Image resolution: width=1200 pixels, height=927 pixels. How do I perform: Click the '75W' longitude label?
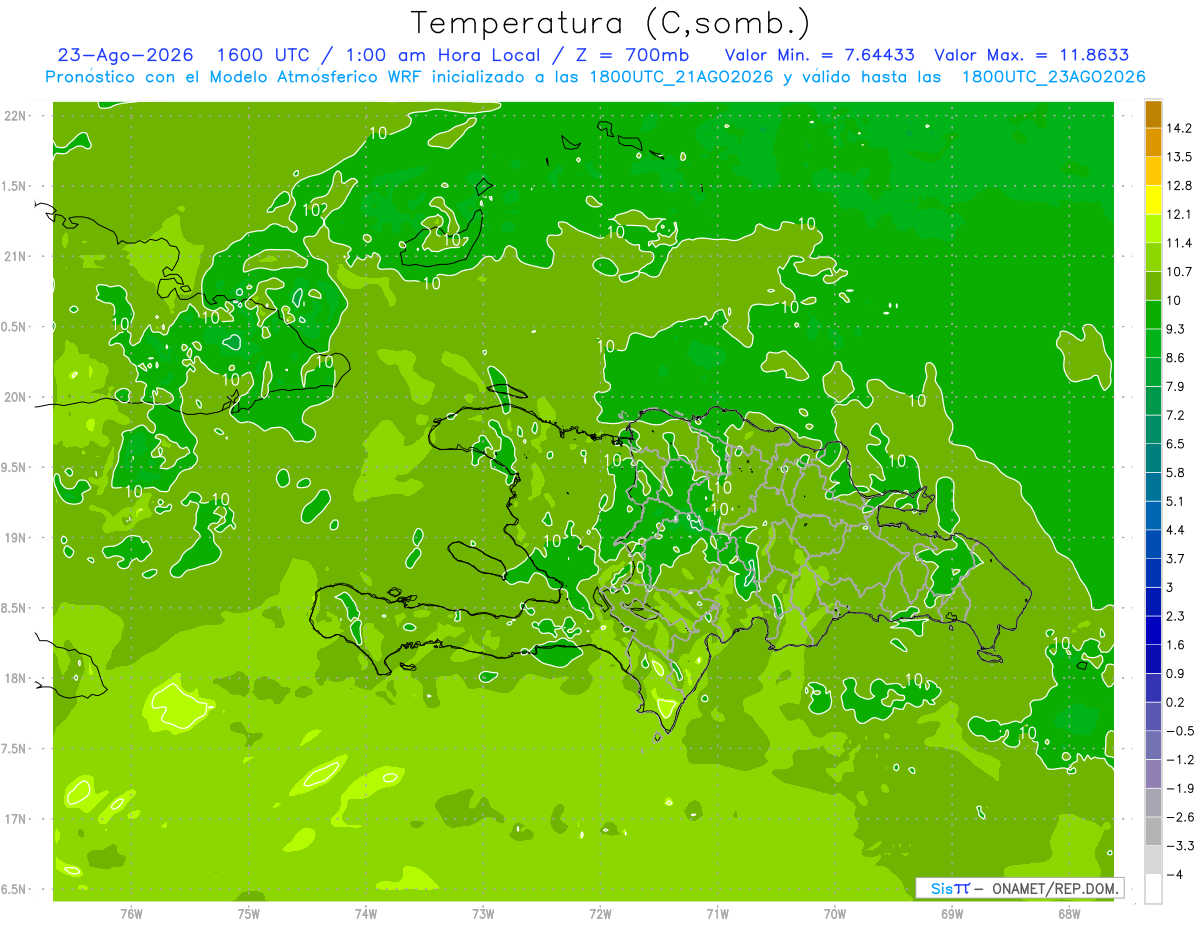pos(249,913)
